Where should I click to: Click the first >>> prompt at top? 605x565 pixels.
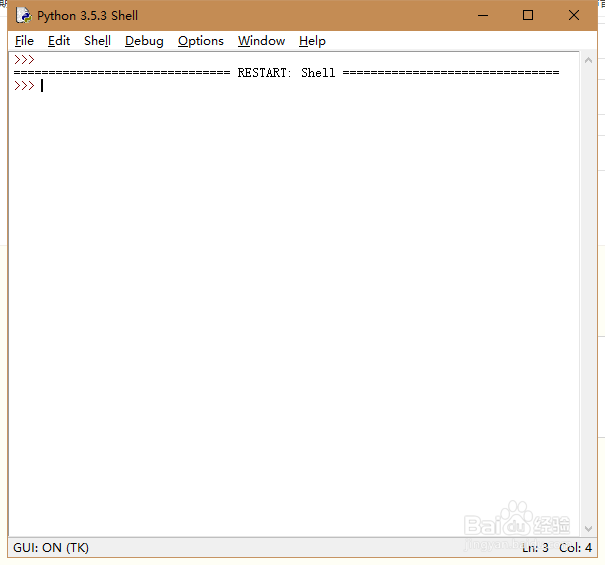tap(24, 59)
